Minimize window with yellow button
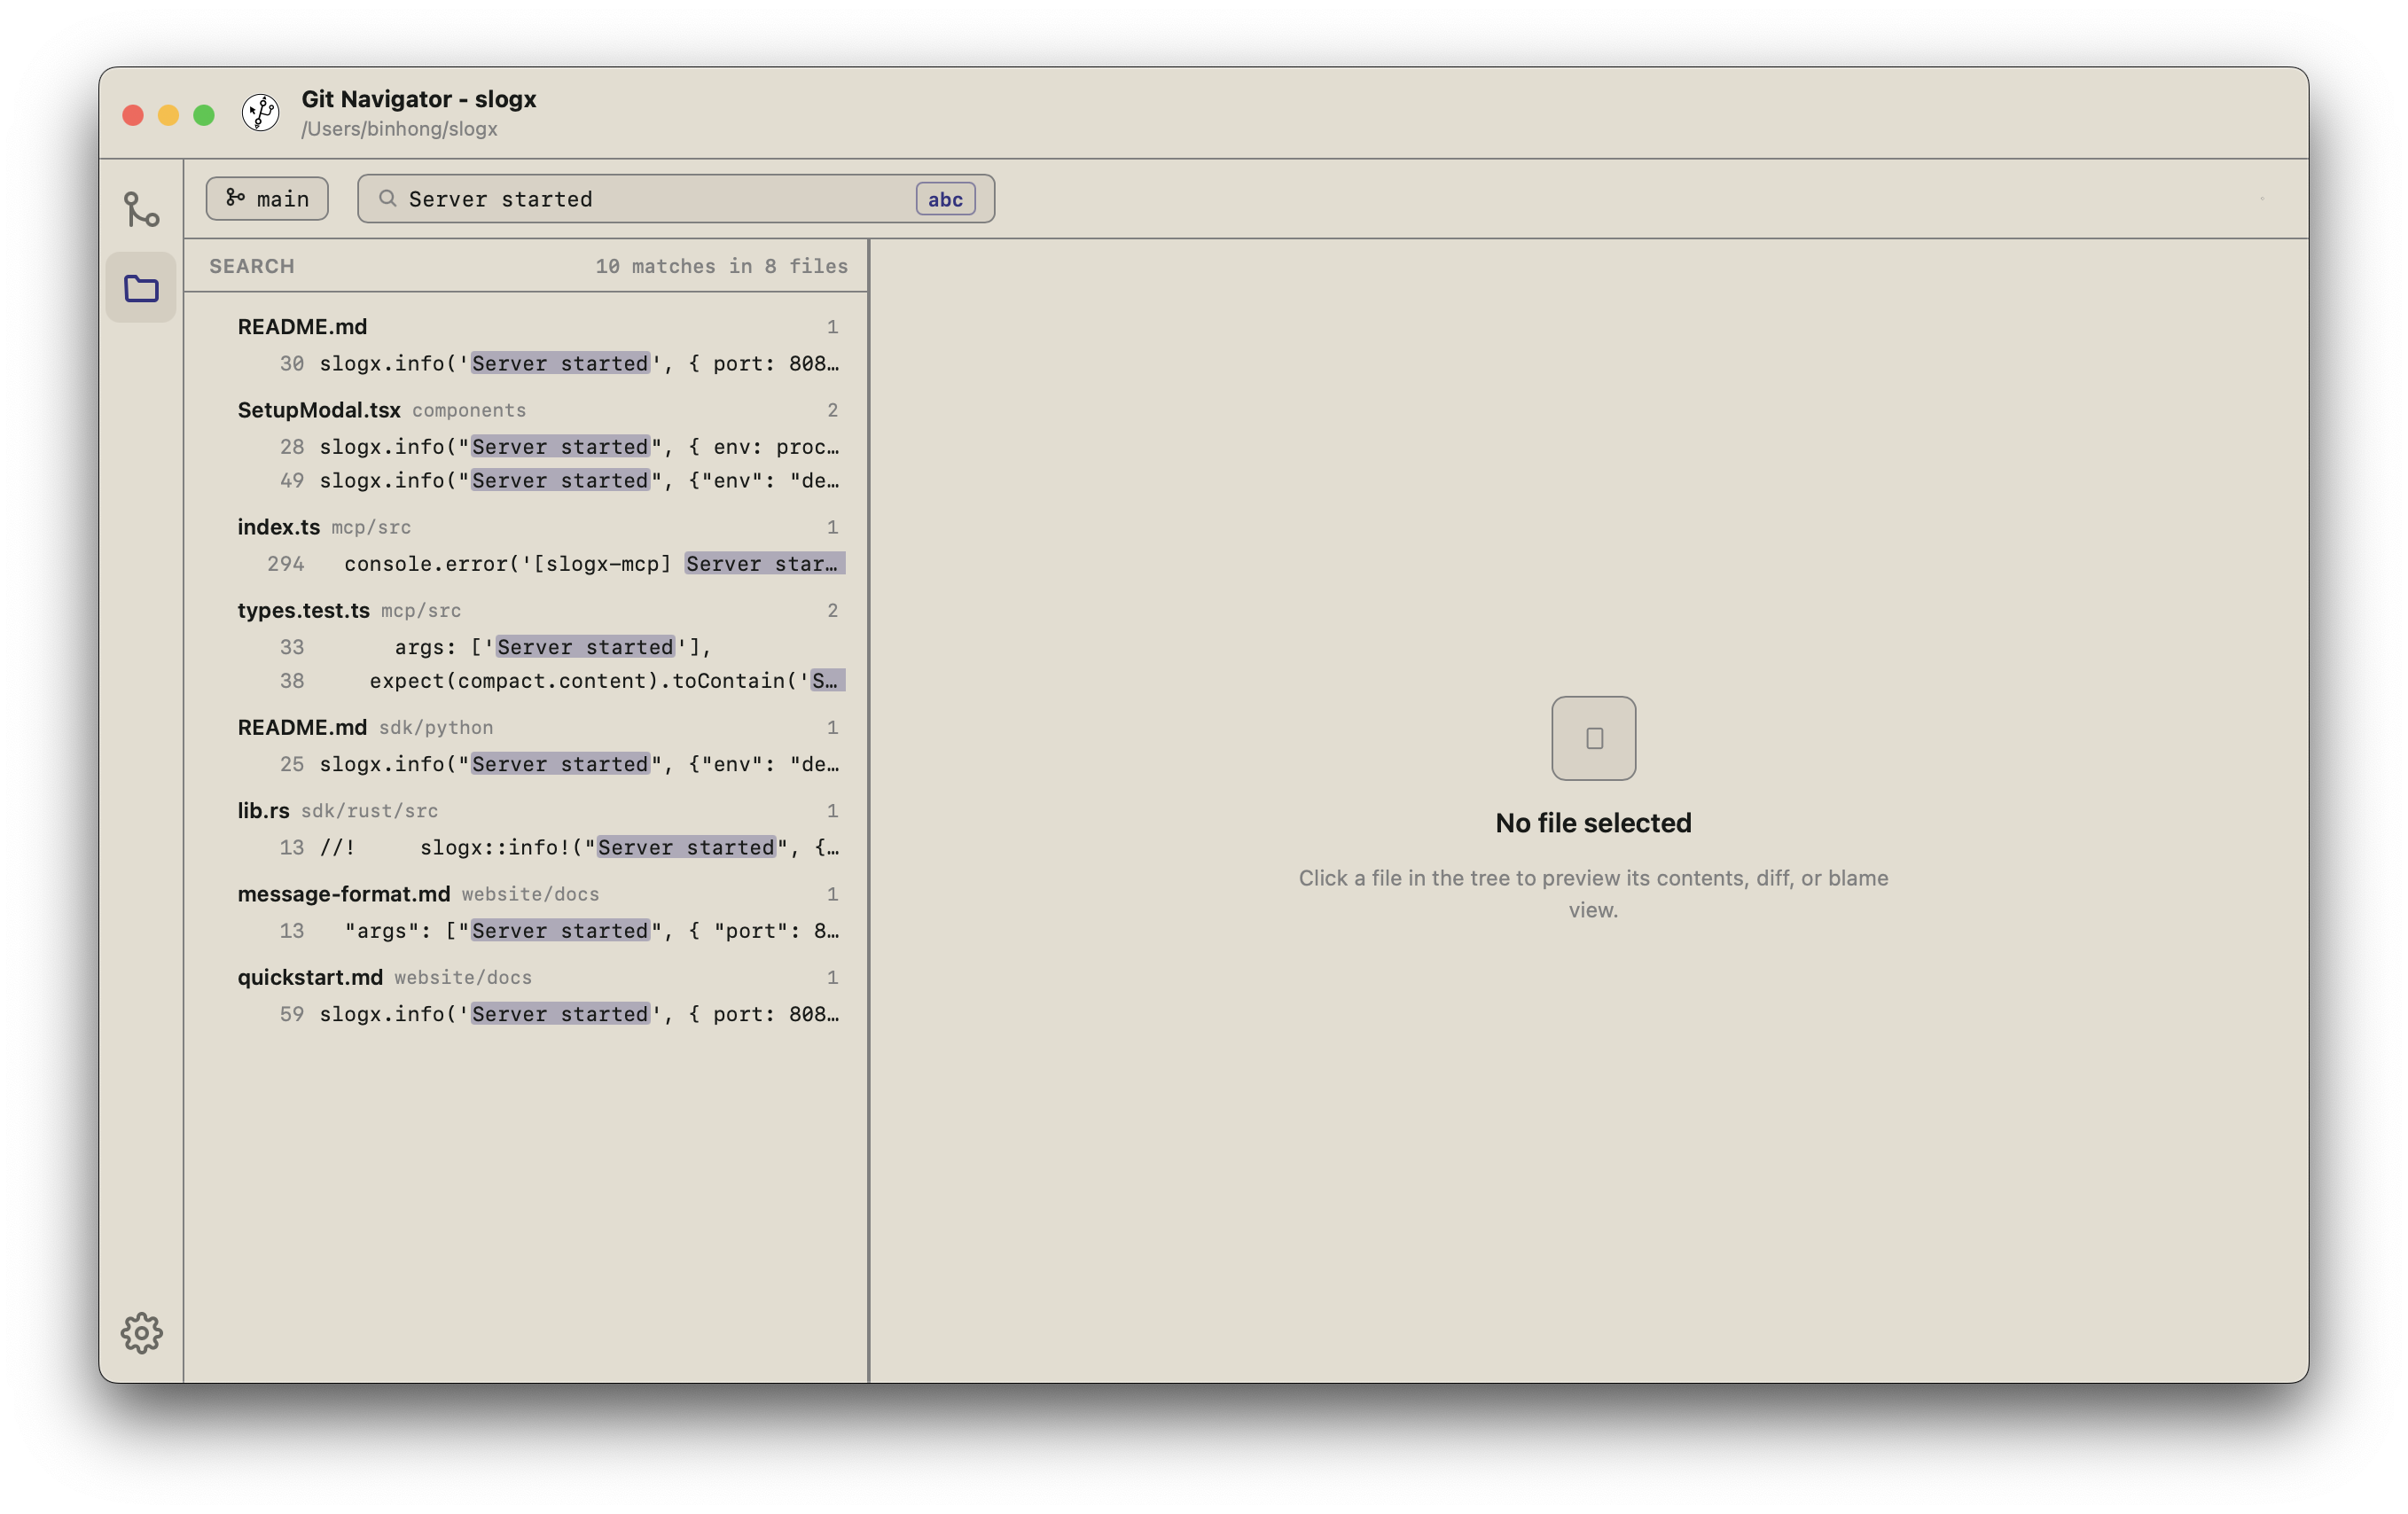This screenshot has width=2408, height=1514. (x=168, y=115)
